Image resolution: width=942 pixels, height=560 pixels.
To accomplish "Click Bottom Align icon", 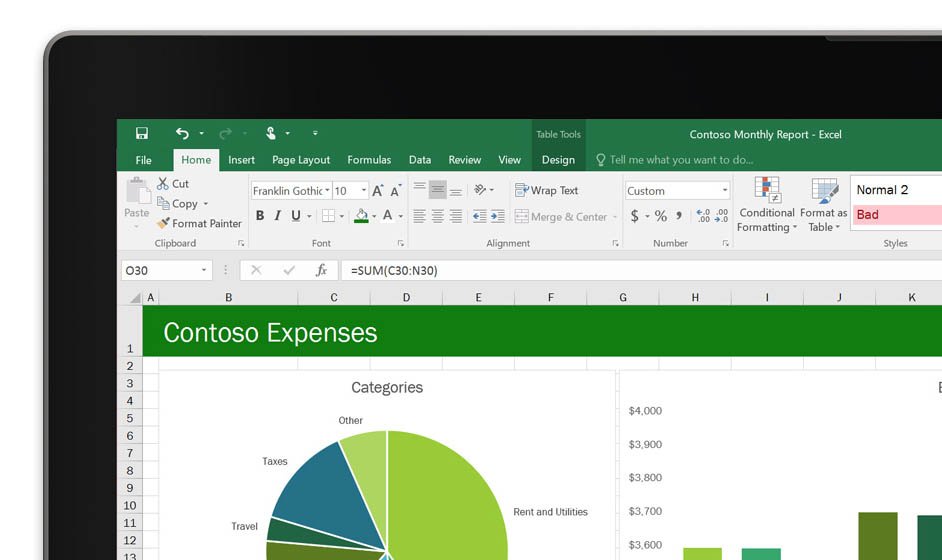I will click(456, 190).
